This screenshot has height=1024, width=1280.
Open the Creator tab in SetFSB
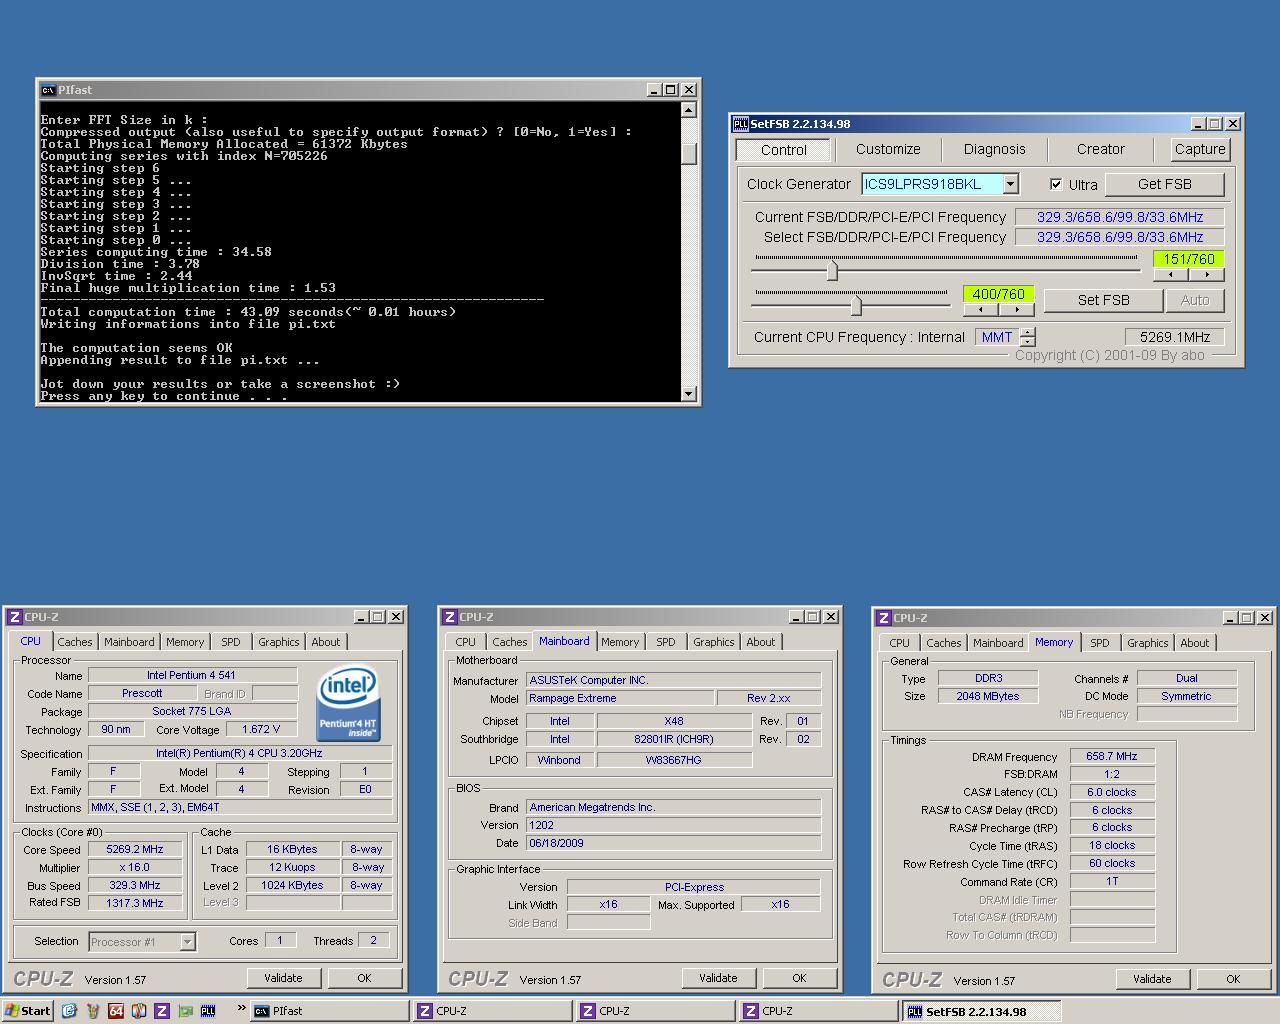pyautogui.click(x=1101, y=149)
